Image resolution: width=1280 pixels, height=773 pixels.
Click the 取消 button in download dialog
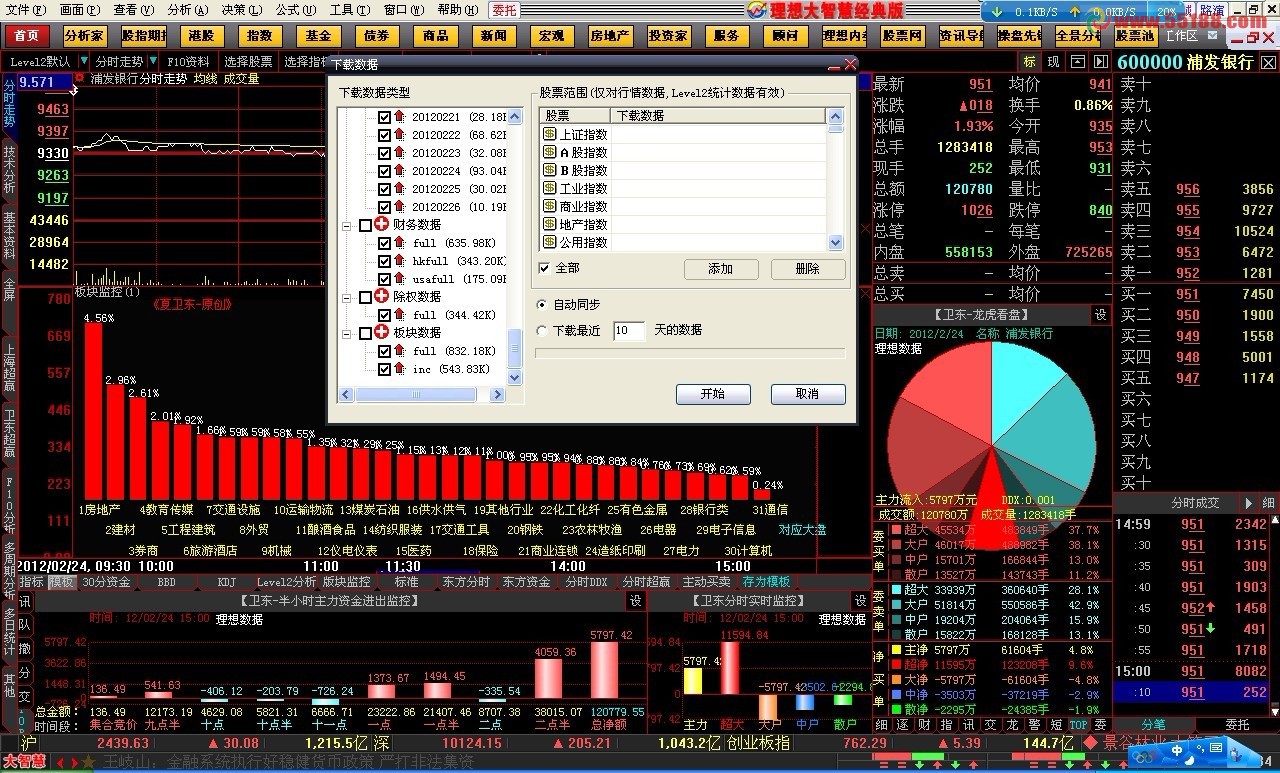pyautogui.click(x=808, y=394)
